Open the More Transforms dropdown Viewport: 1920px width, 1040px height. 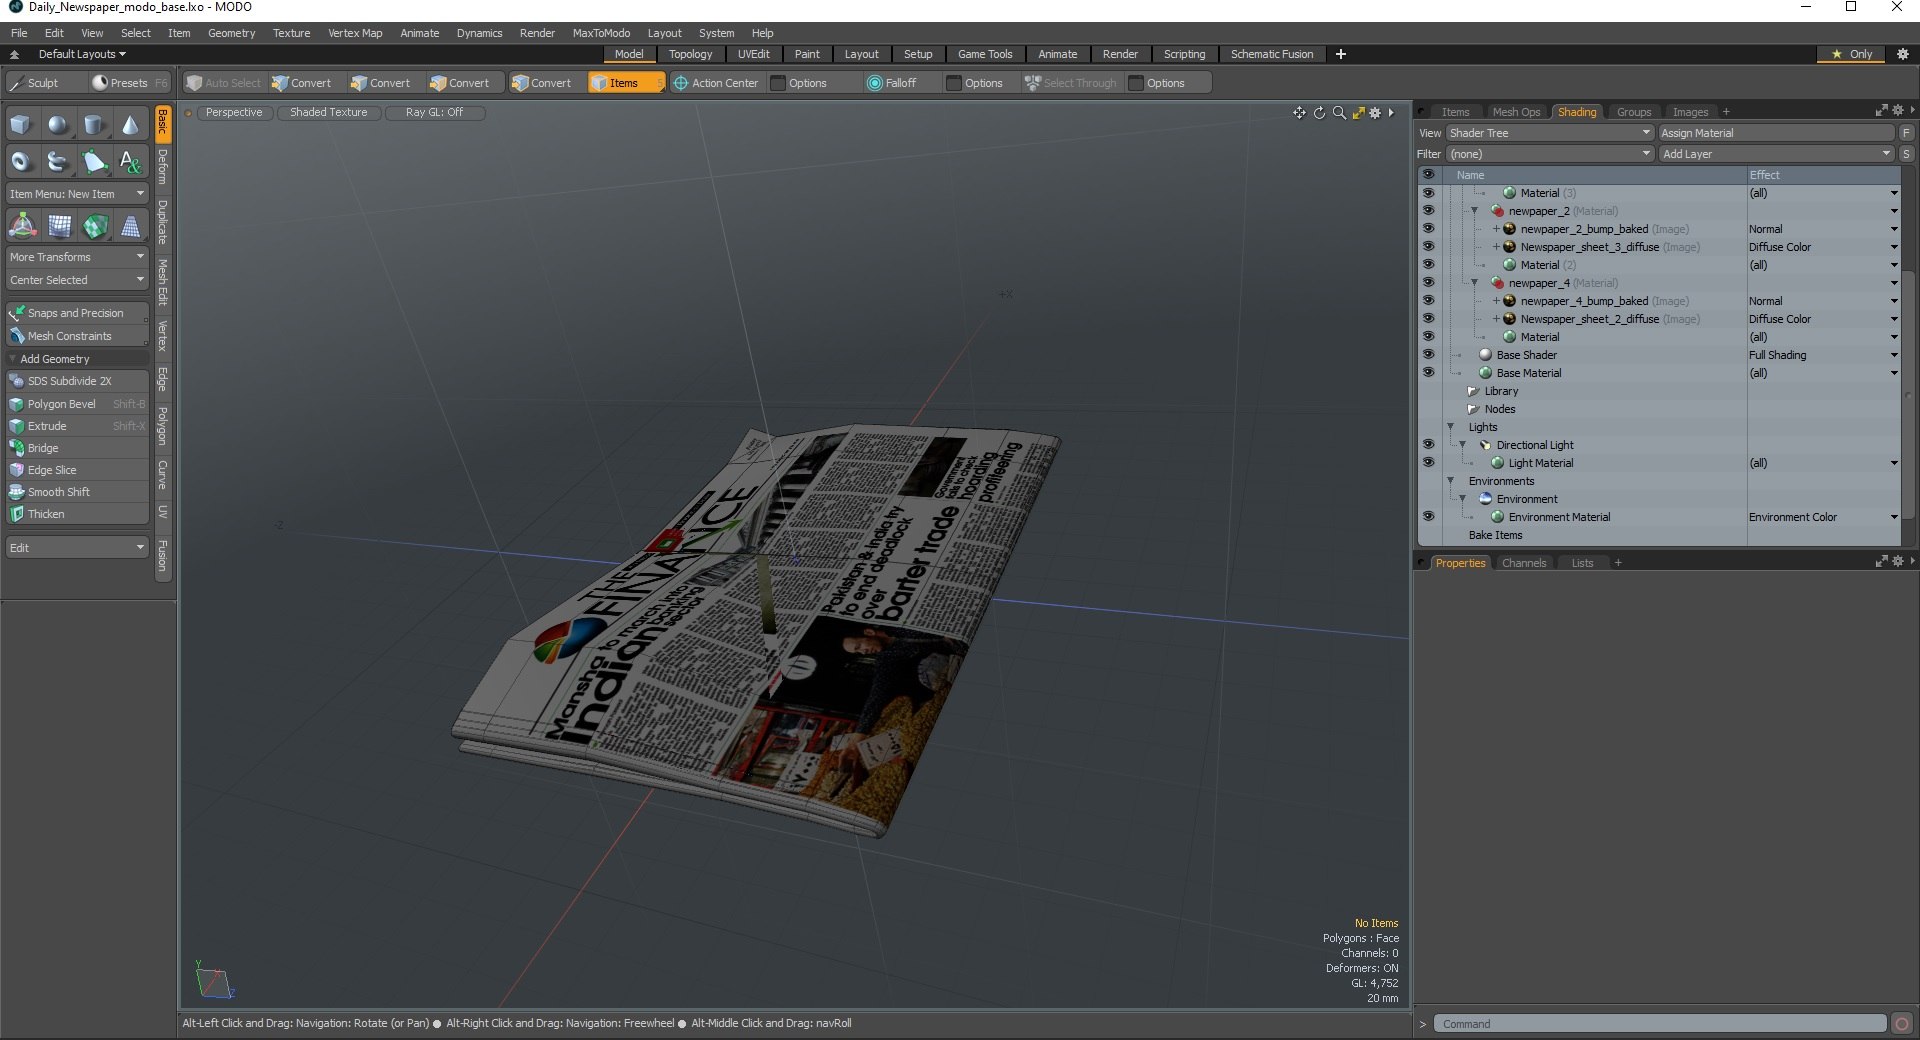77,257
